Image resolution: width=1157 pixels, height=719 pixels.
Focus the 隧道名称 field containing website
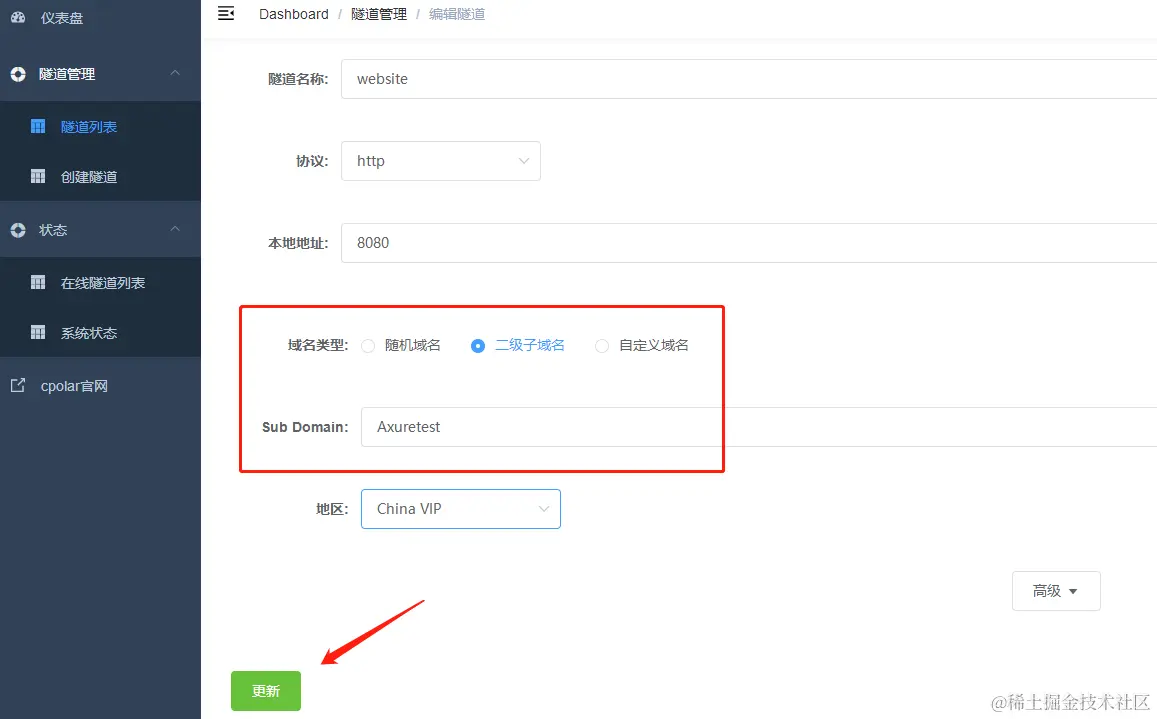(749, 79)
